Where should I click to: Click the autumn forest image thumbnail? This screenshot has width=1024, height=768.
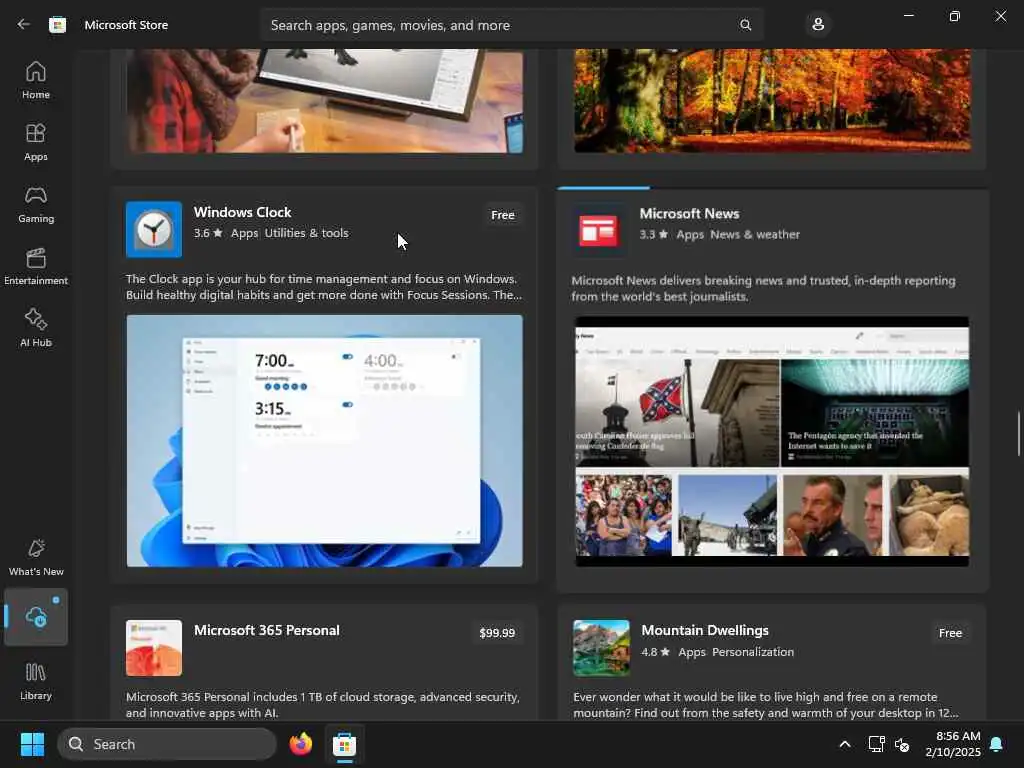point(773,101)
